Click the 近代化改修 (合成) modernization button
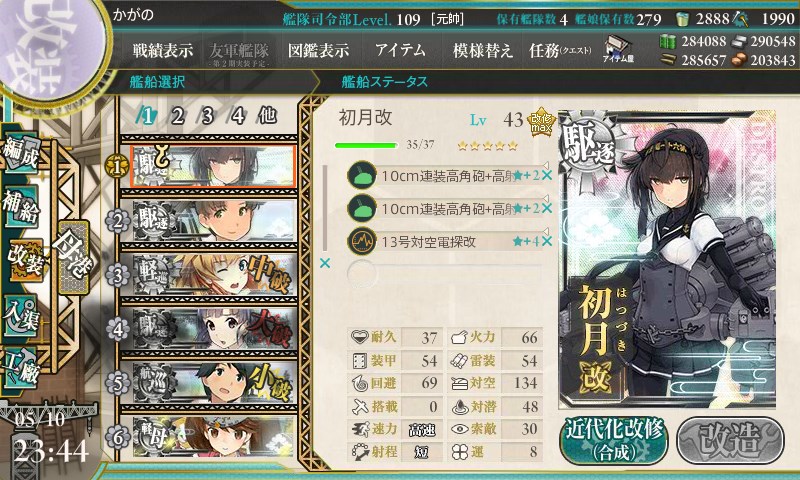 coord(614,441)
